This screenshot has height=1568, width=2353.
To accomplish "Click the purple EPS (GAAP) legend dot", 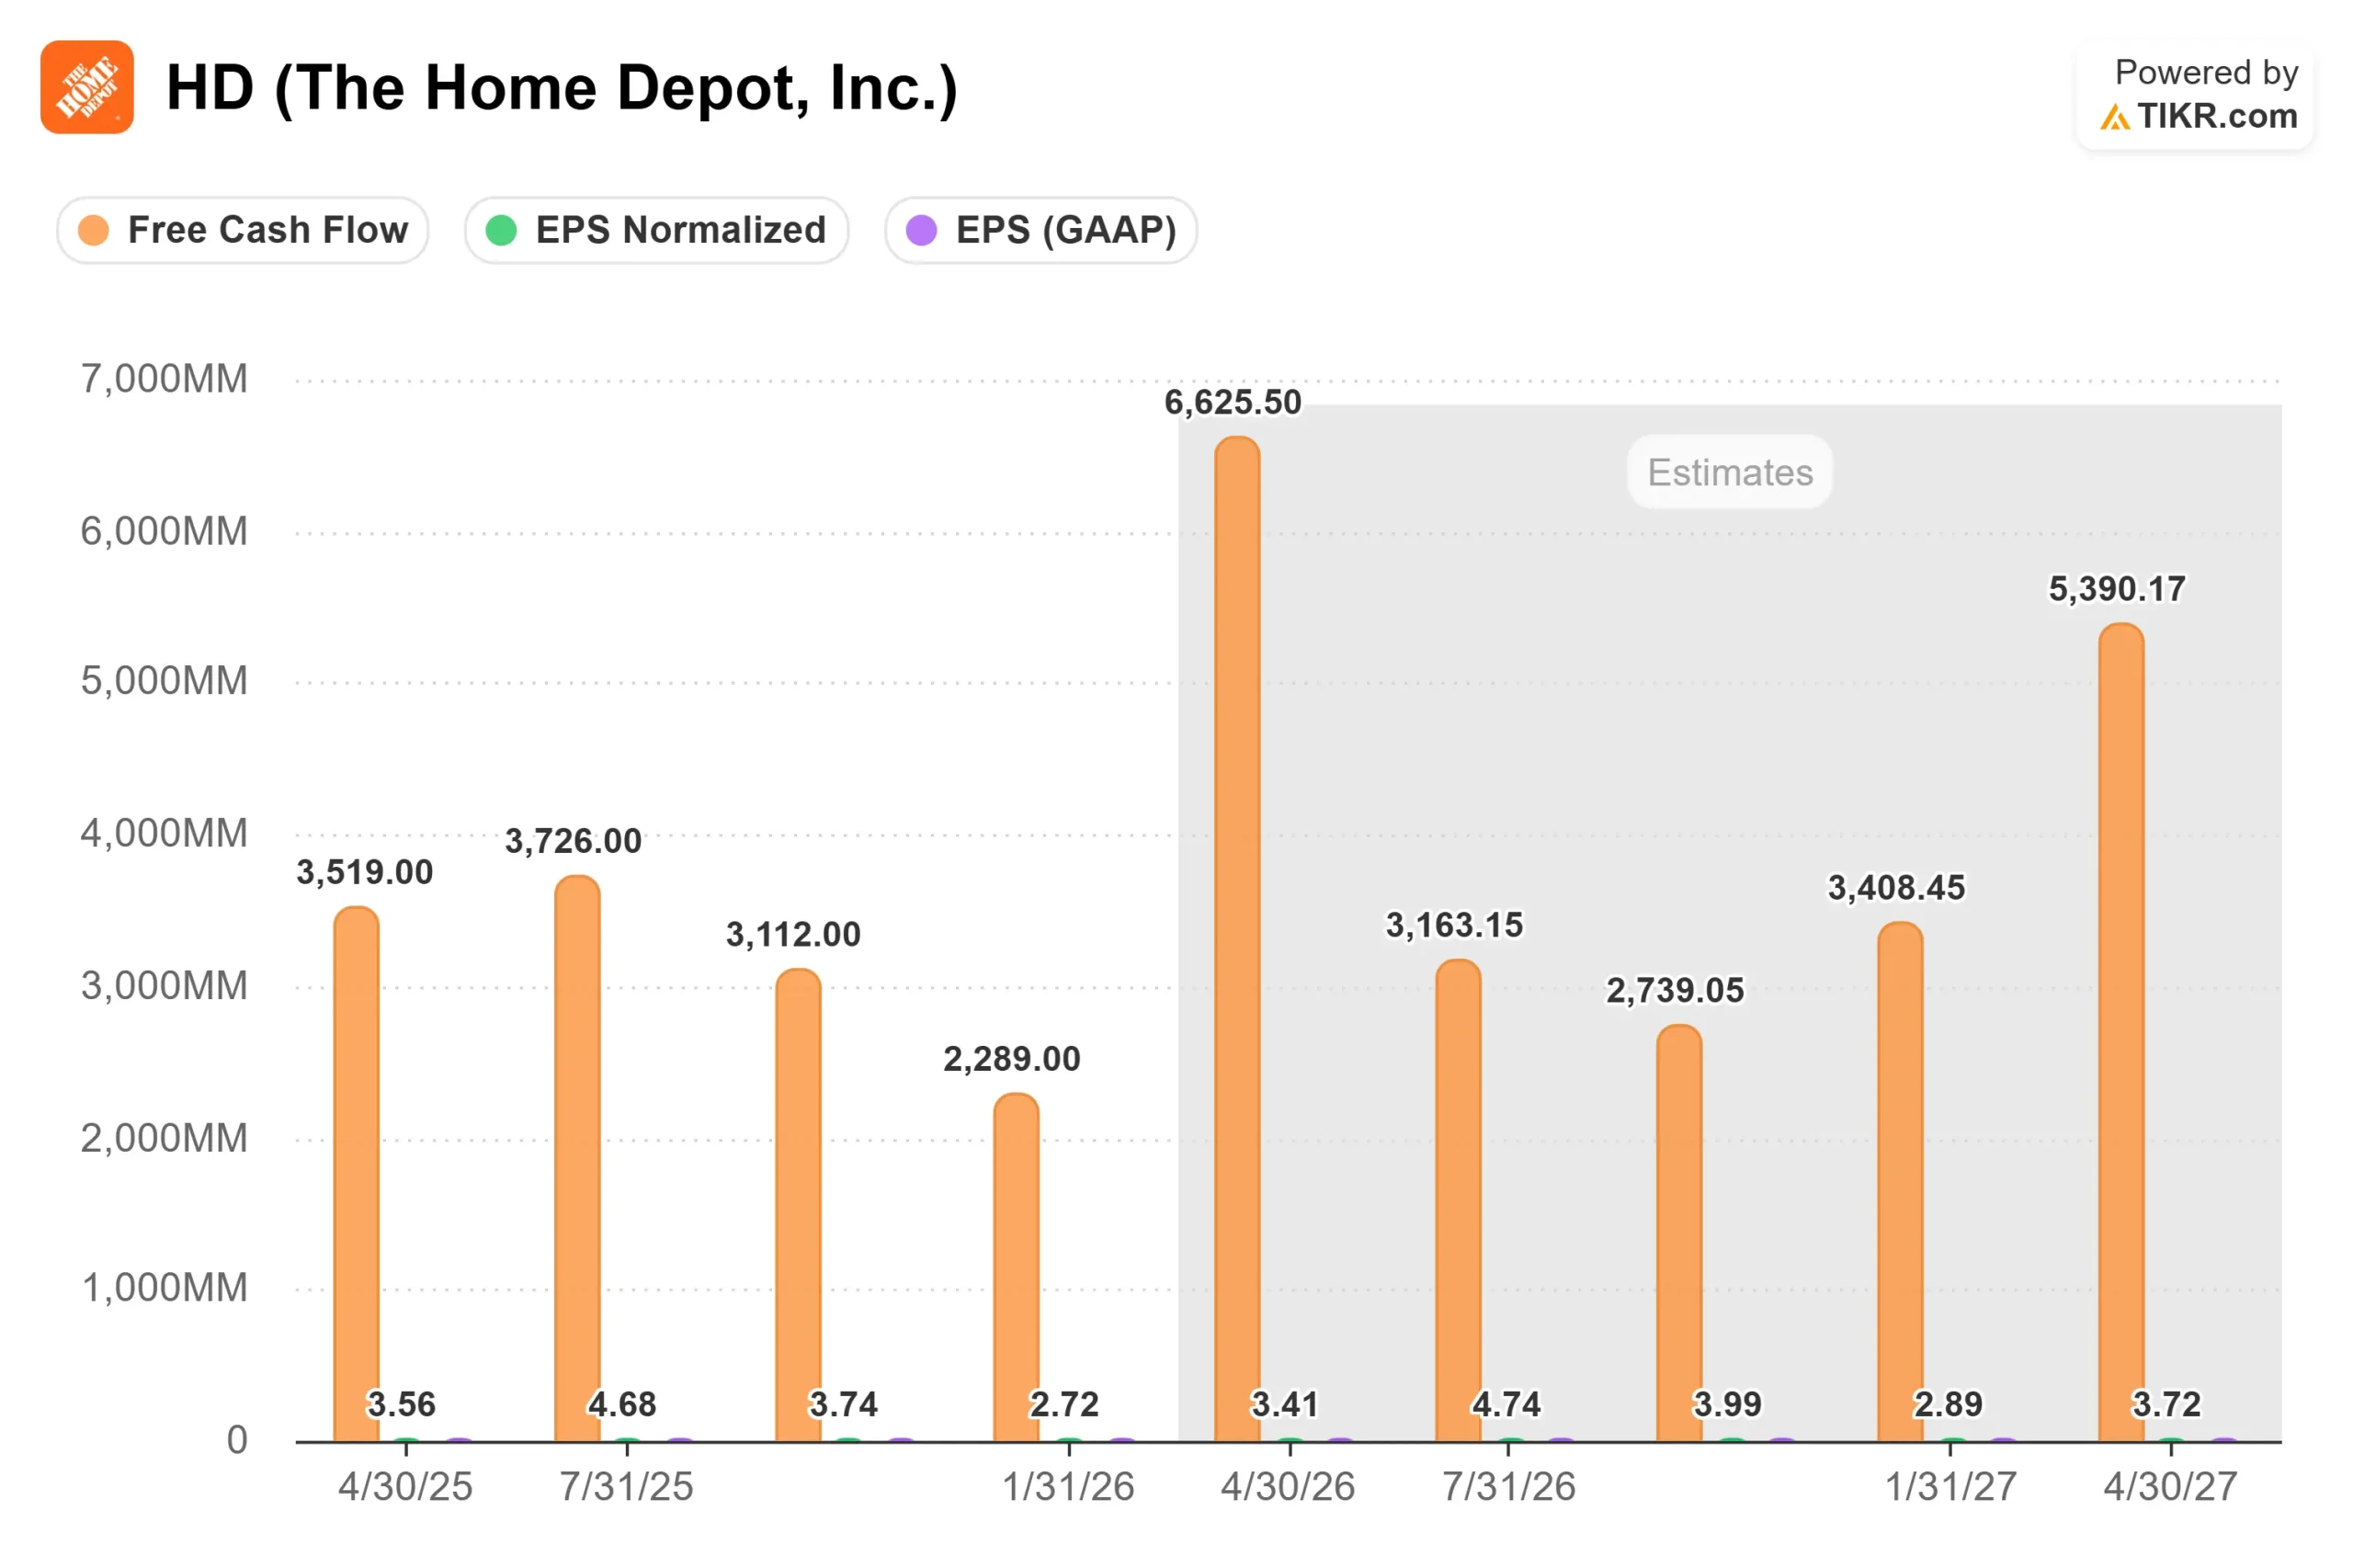I will 921,230.
